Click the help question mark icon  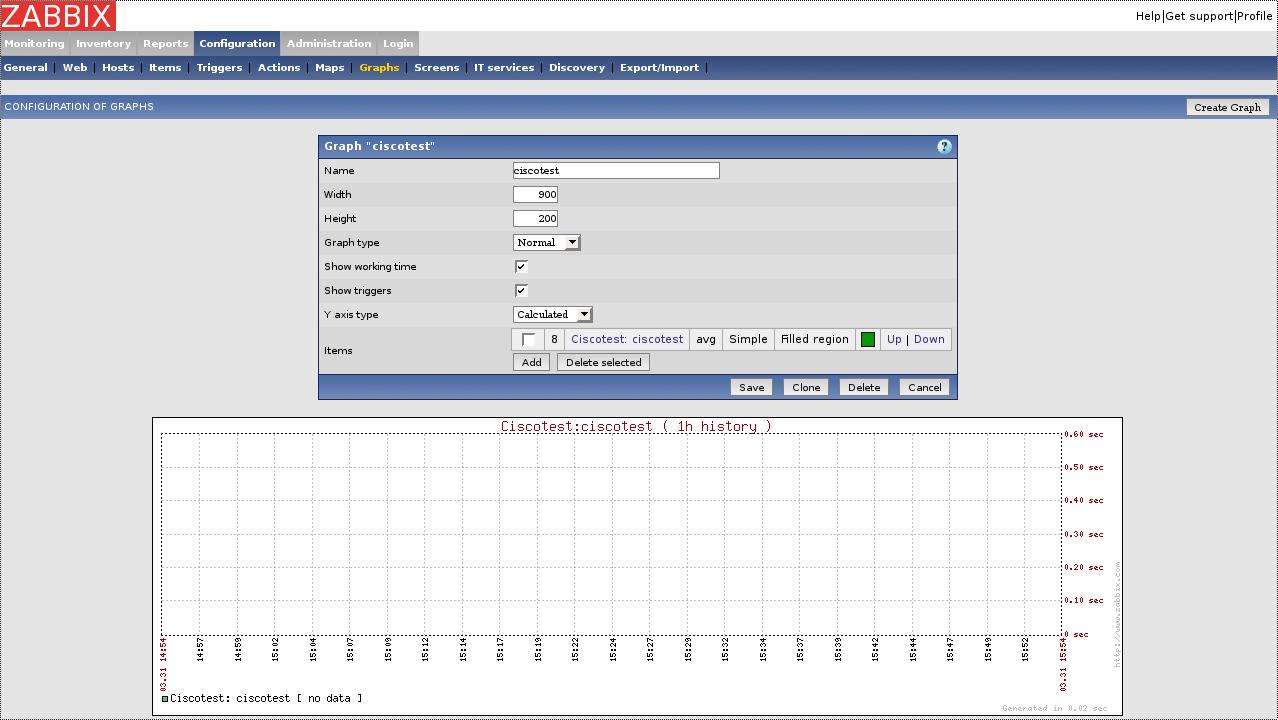944,147
